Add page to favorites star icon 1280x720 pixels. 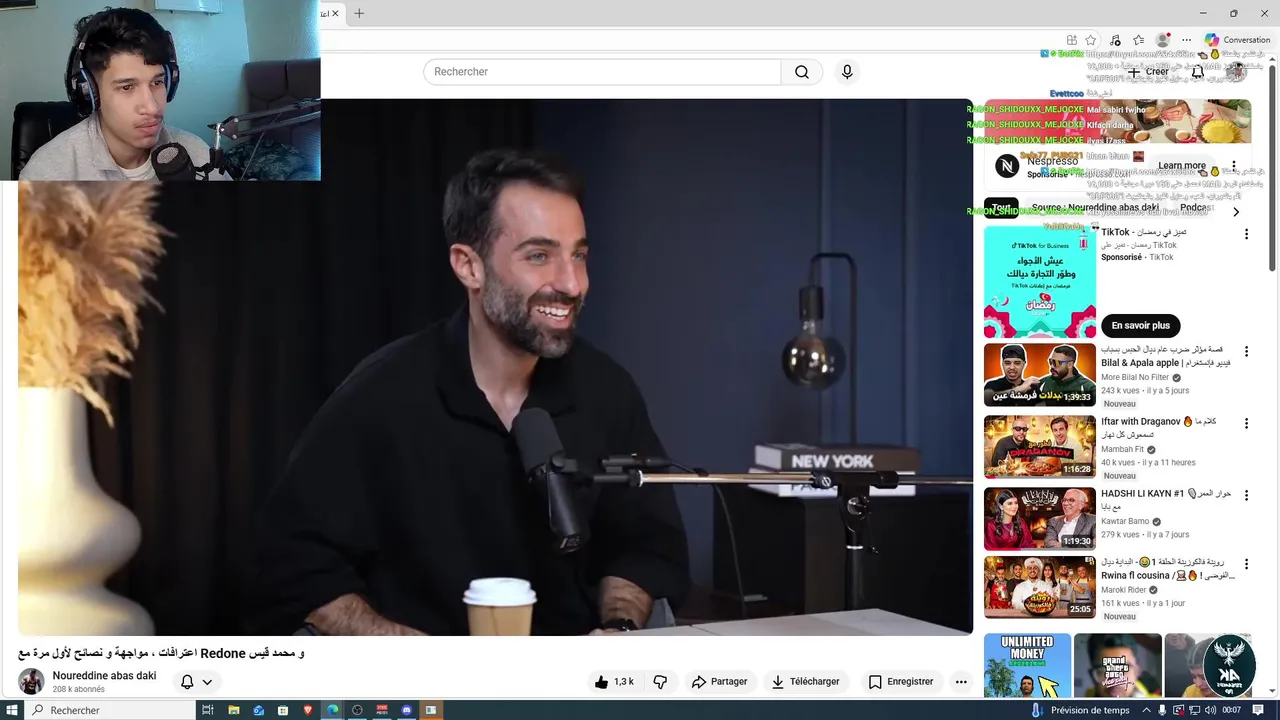click(1091, 40)
